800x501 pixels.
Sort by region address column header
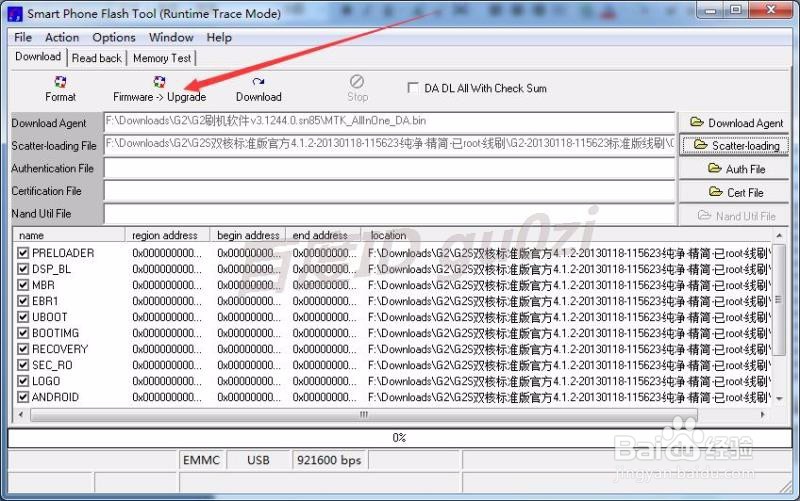pos(167,235)
